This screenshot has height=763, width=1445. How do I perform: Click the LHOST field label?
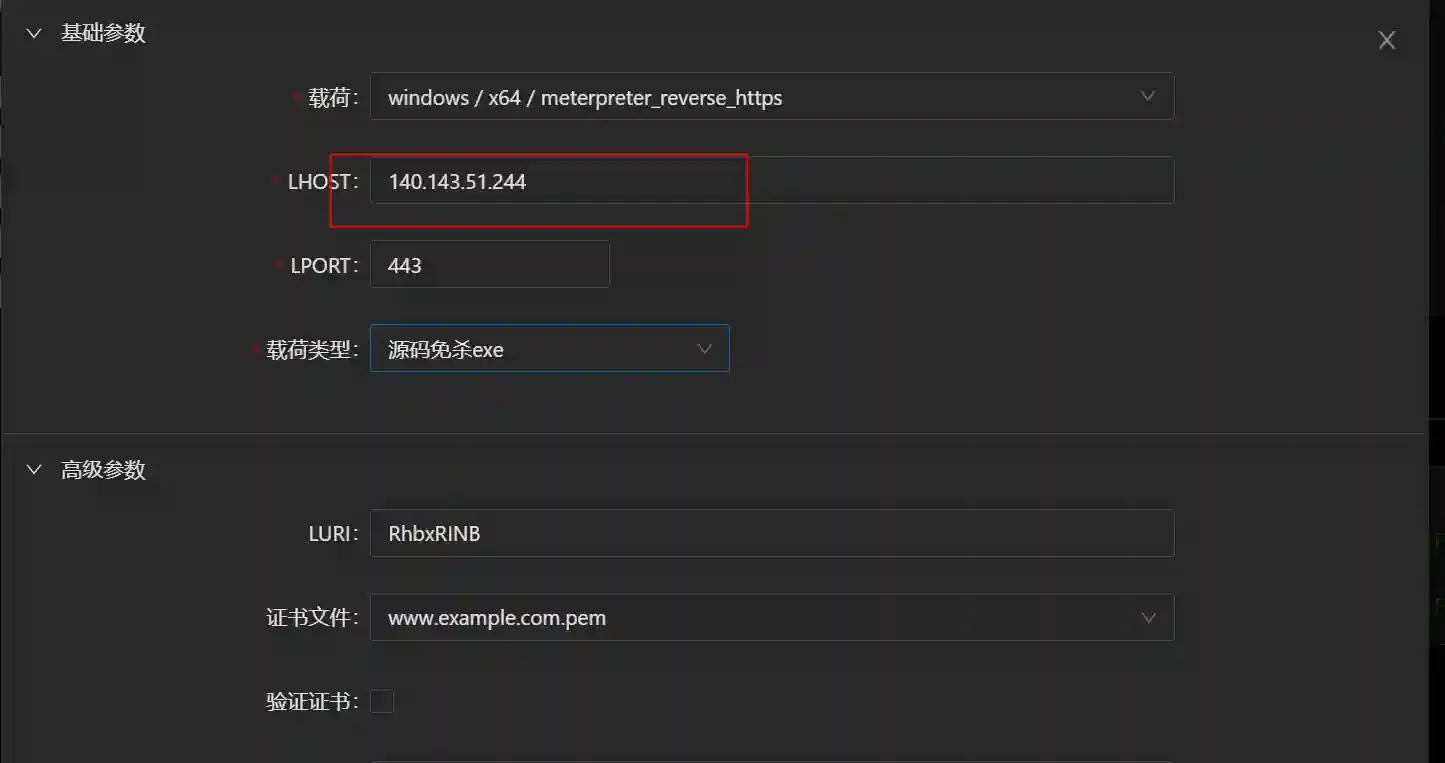tap(320, 182)
